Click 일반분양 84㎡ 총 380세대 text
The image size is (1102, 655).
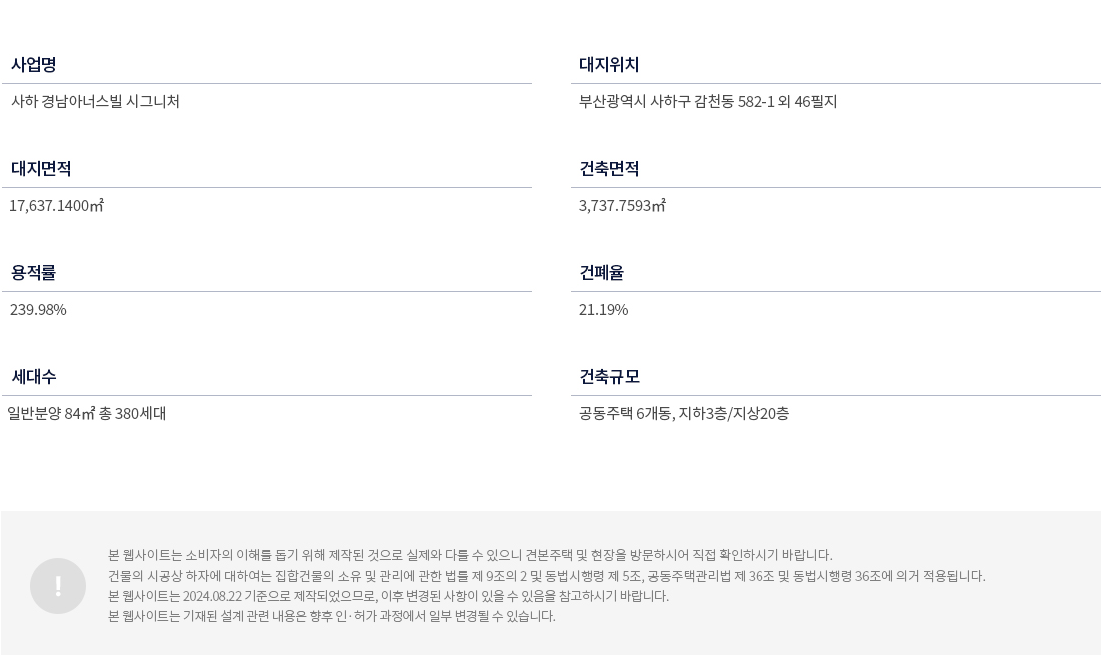coord(86,413)
